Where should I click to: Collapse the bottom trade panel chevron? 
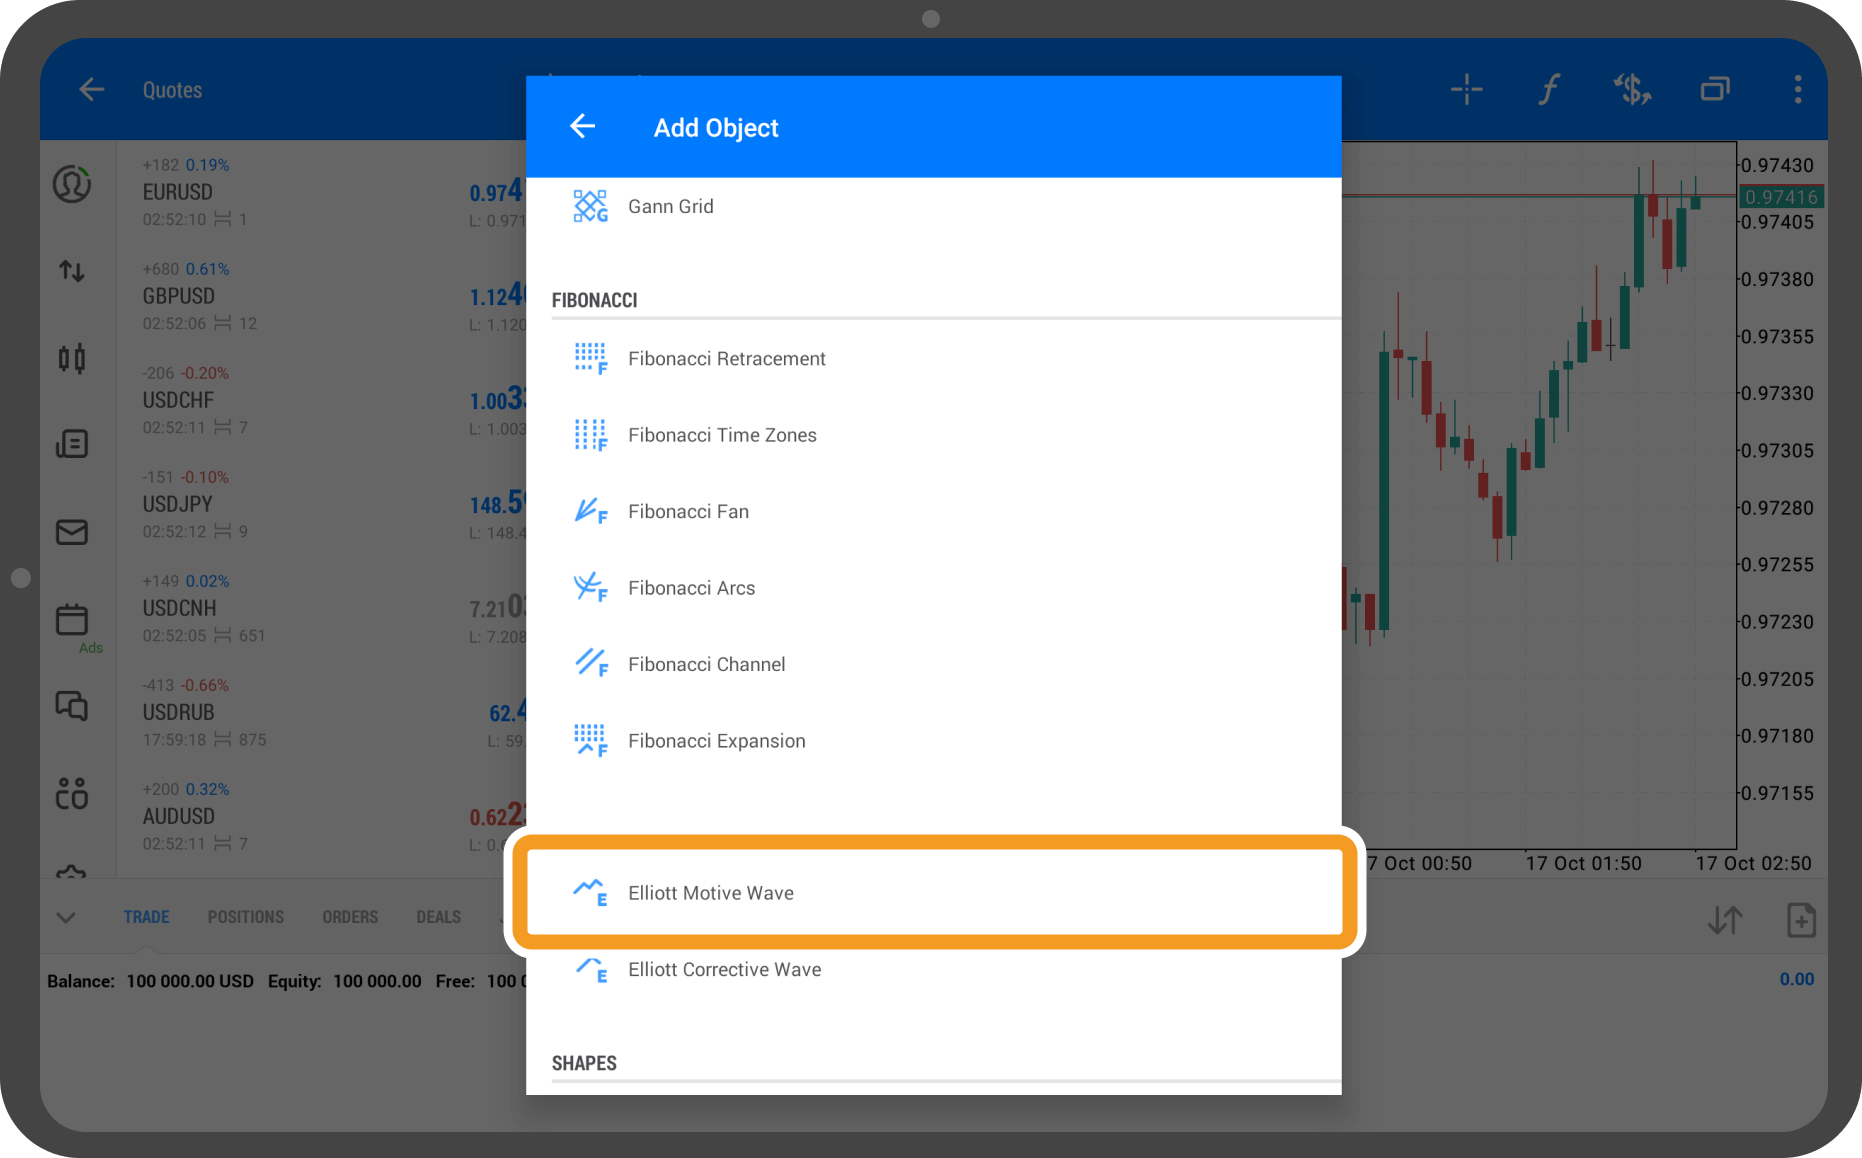coord(66,917)
